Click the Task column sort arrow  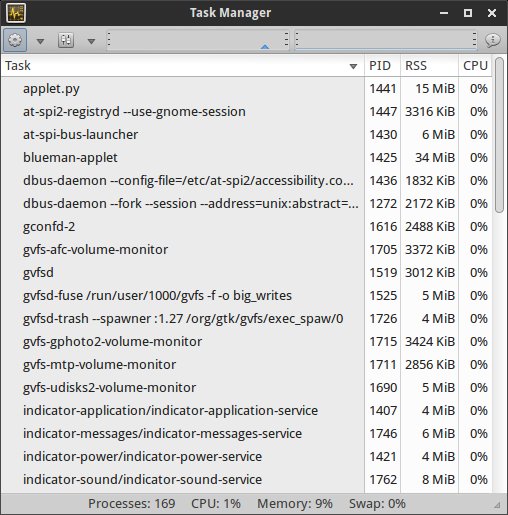point(353,66)
